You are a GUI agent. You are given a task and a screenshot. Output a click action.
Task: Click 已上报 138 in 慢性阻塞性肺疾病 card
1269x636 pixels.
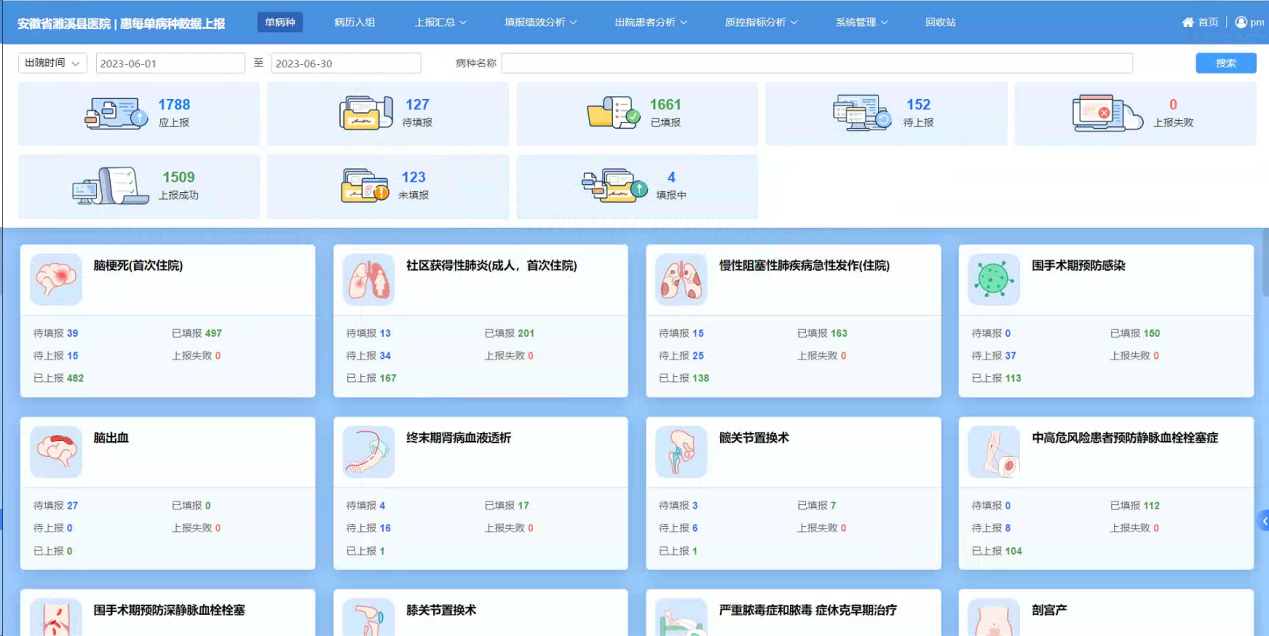tap(684, 378)
